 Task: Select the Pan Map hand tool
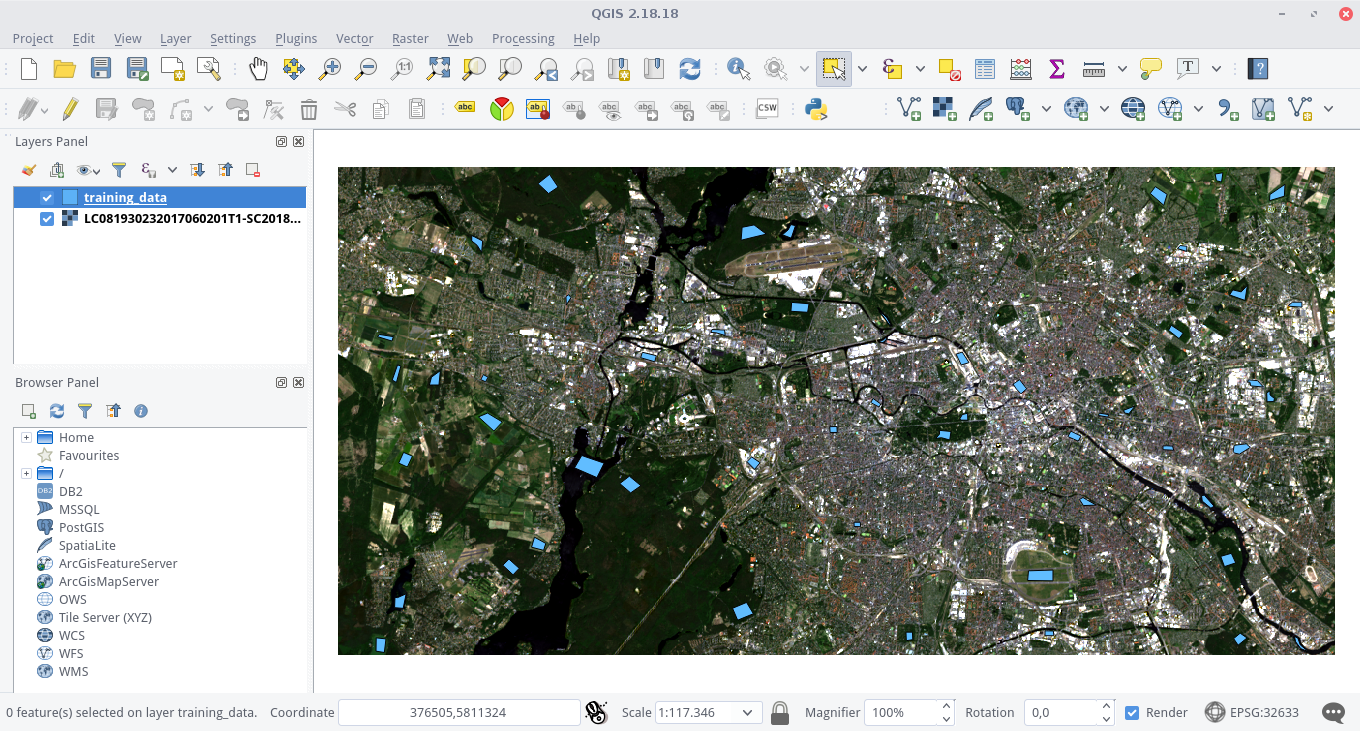pos(258,69)
